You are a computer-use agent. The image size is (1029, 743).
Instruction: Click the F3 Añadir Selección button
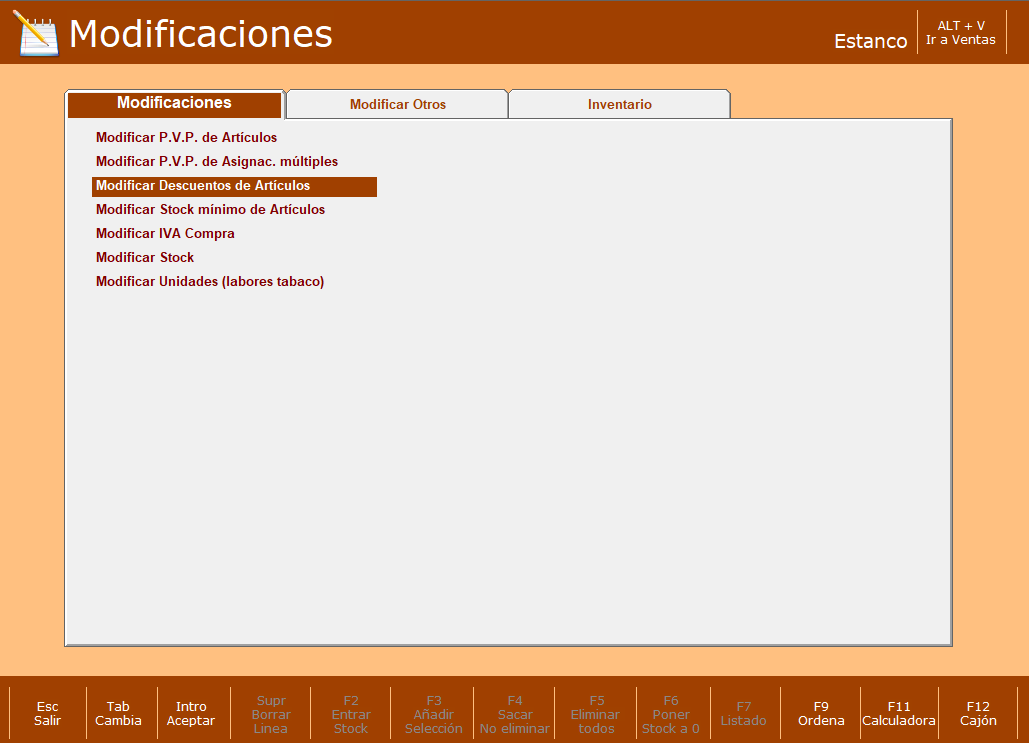pos(433,714)
